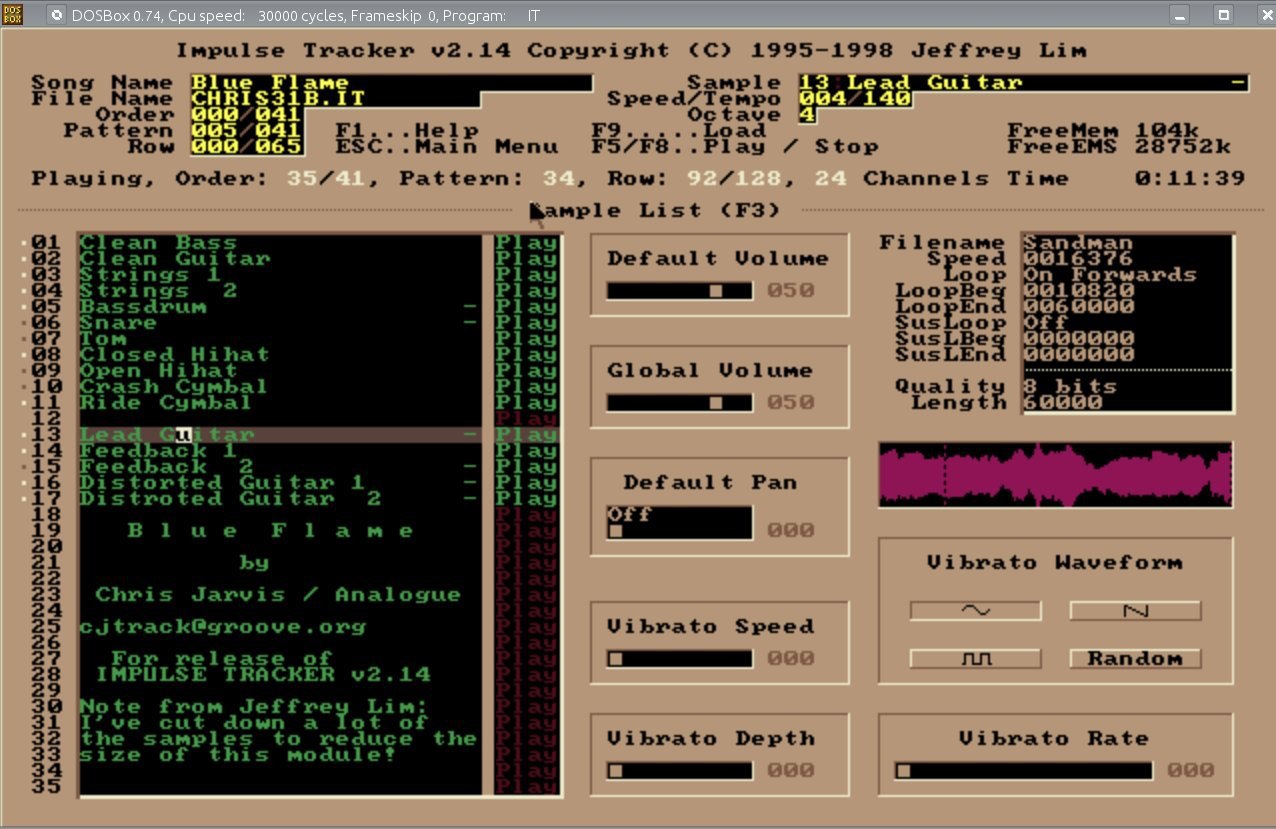Play the Strings 1 sample
The image size is (1276, 829).
[x=527, y=275]
